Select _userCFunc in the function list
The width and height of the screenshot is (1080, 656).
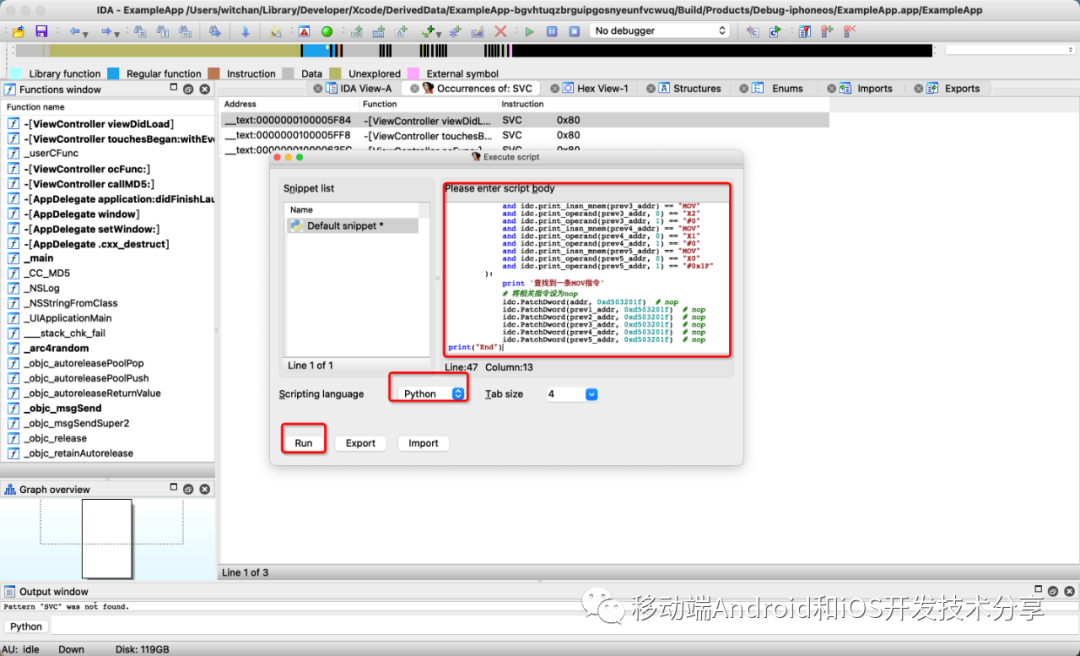tap(107, 153)
